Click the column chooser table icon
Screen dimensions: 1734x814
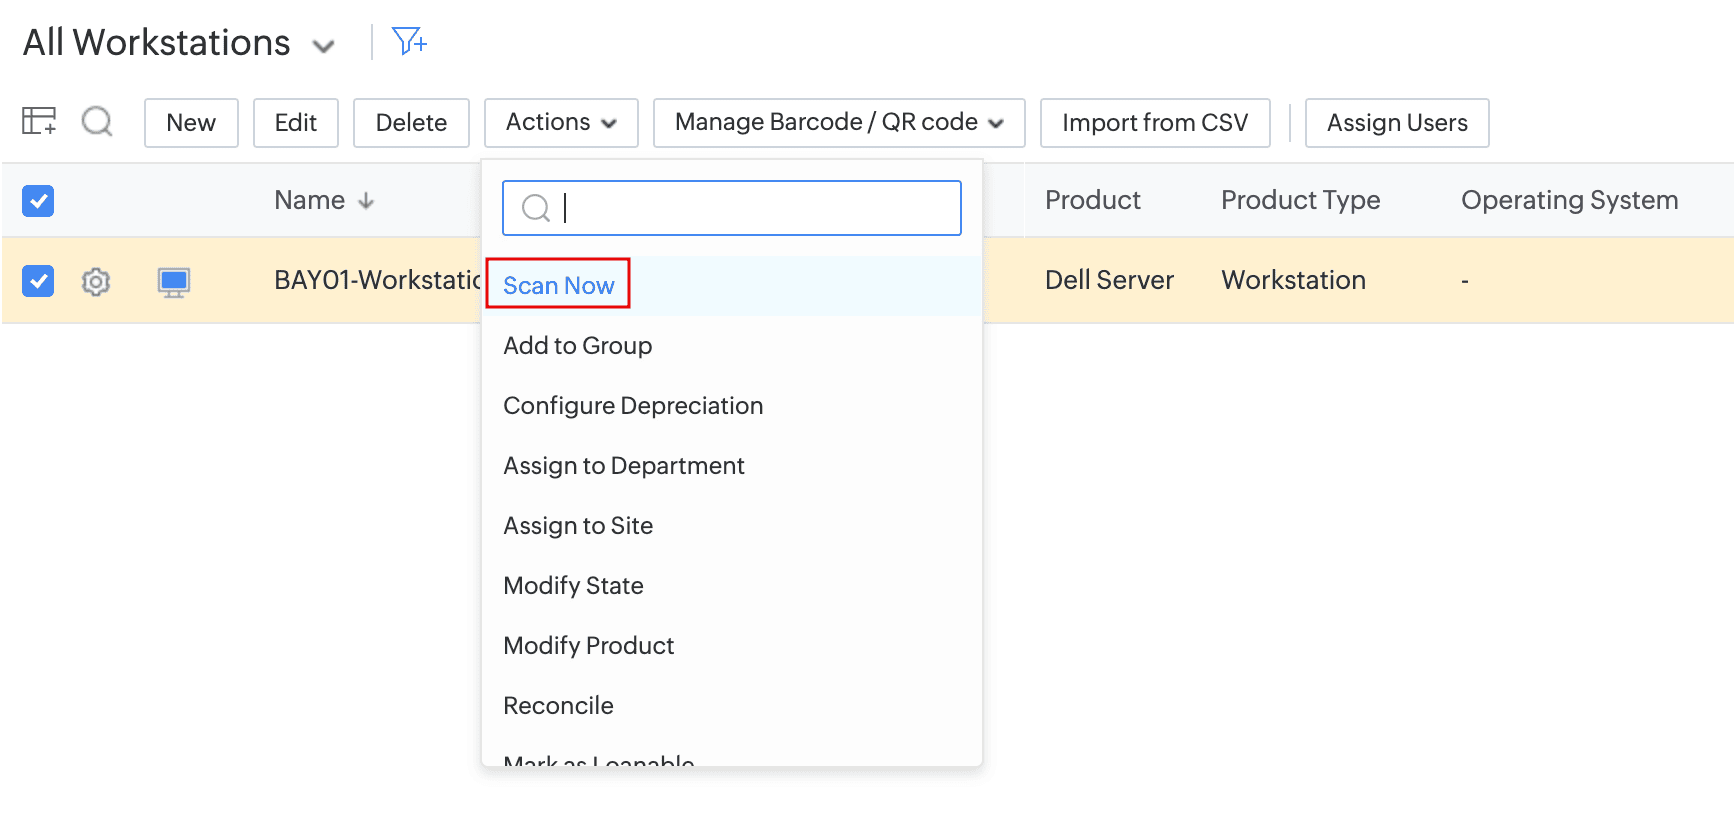click(39, 122)
